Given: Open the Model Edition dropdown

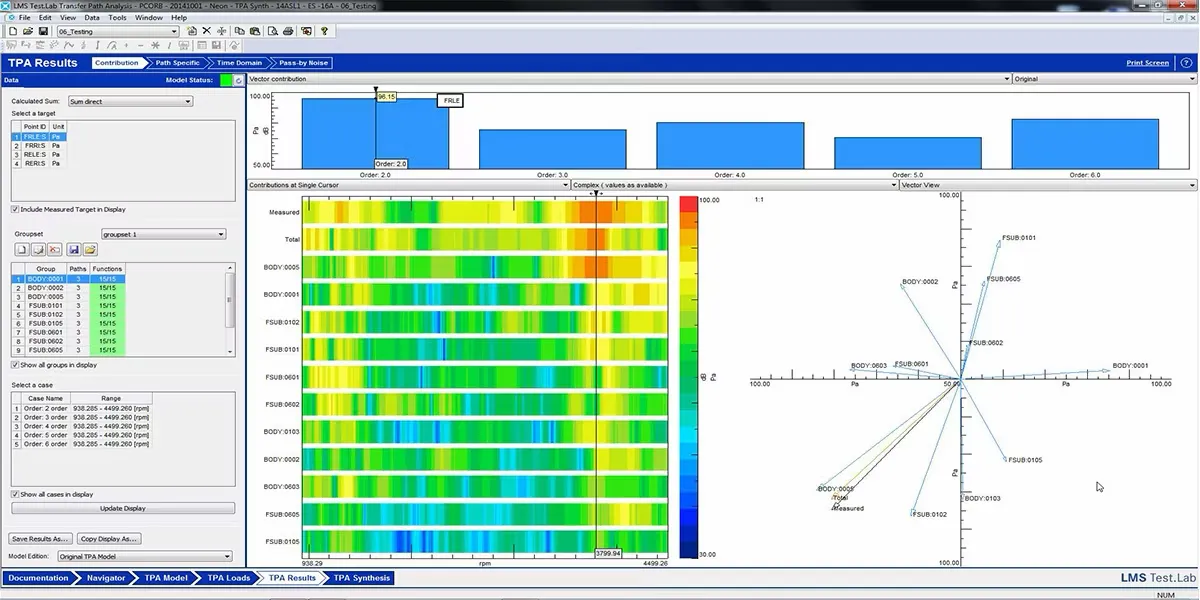Looking at the screenshot, I should click(144, 556).
